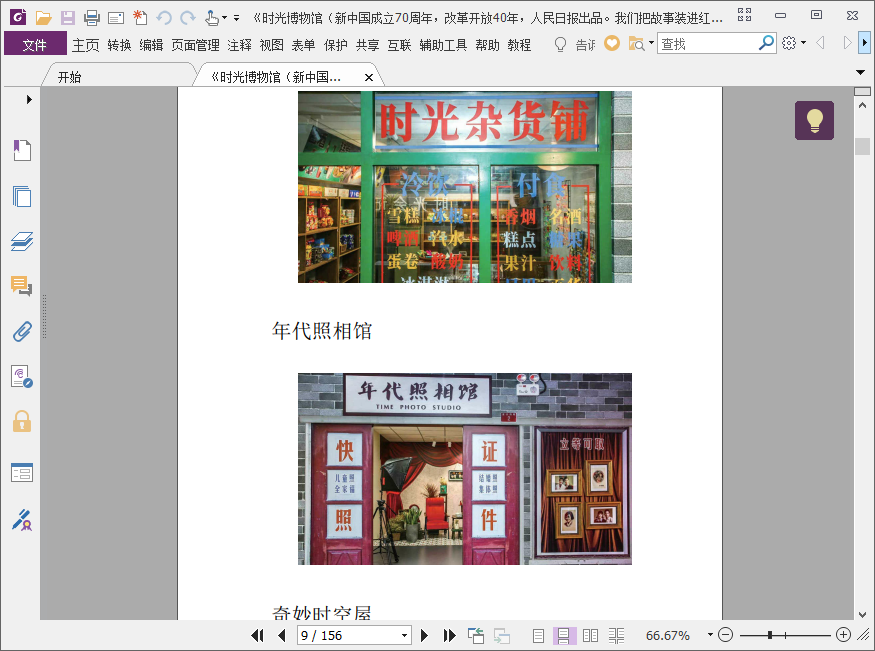
Task: Run search with the magnifier icon
Action: tap(767, 43)
